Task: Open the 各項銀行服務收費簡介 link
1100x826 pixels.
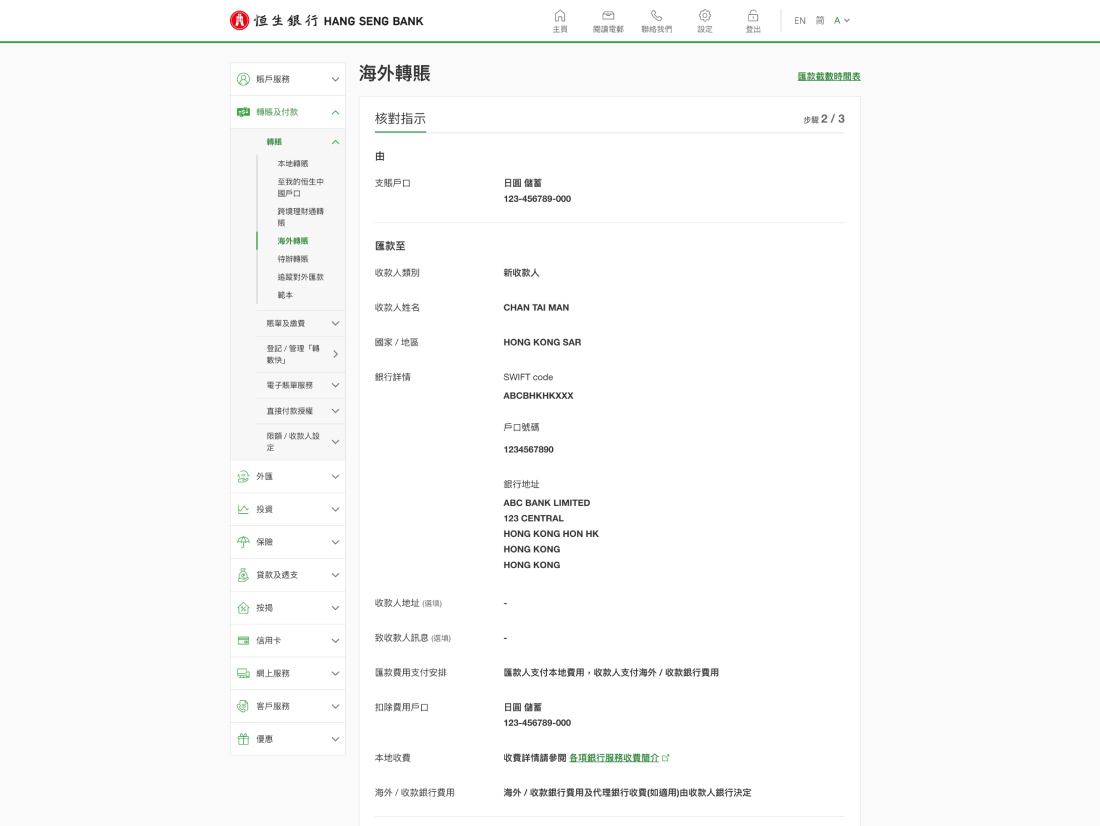Action: coord(614,758)
